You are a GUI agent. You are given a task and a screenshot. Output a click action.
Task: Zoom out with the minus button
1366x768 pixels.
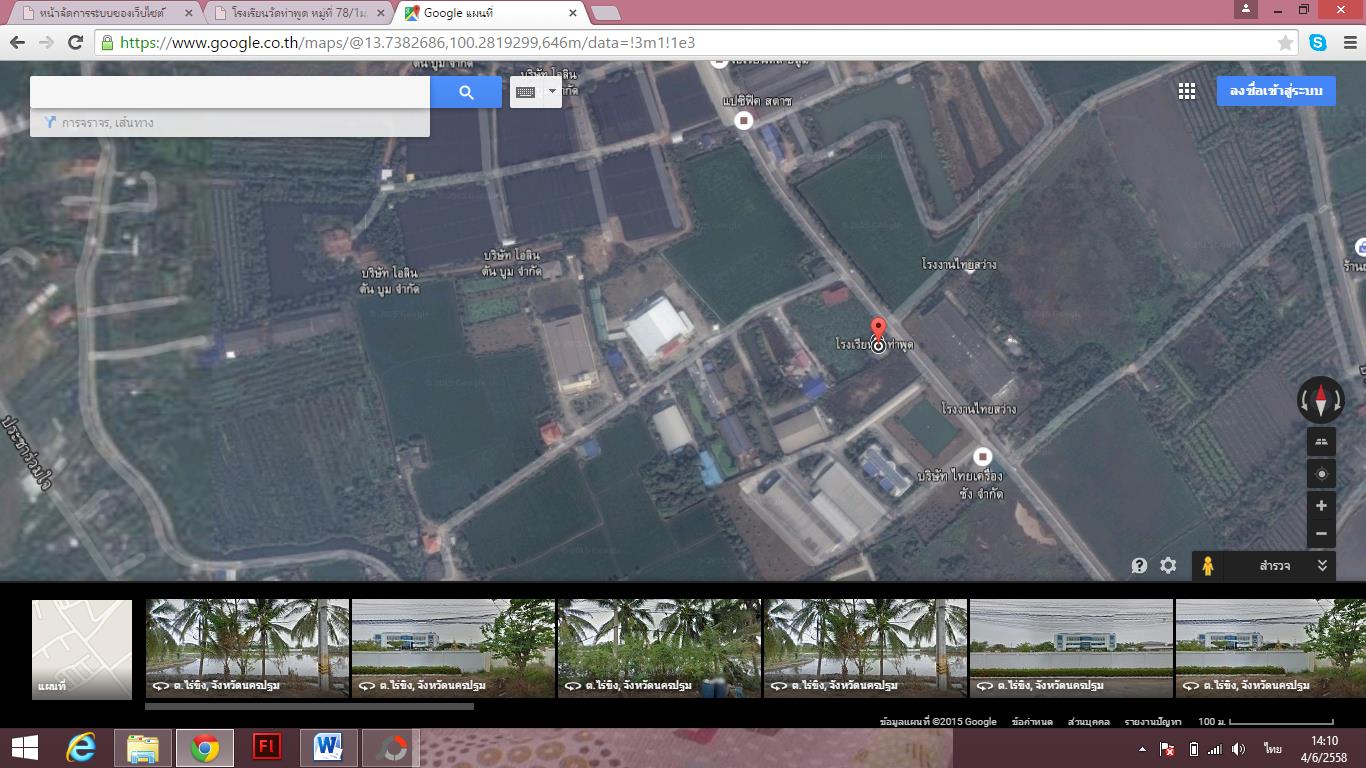click(1321, 534)
